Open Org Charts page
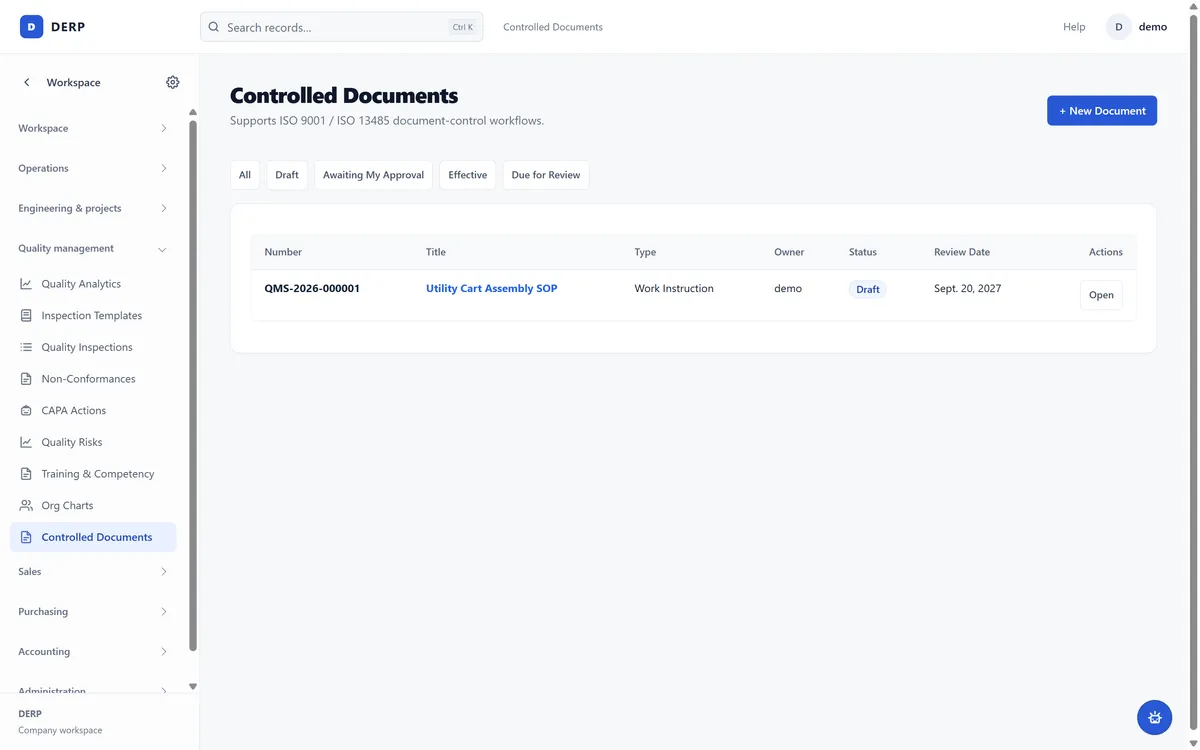Viewport: 1200px width, 750px height. point(93,505)
